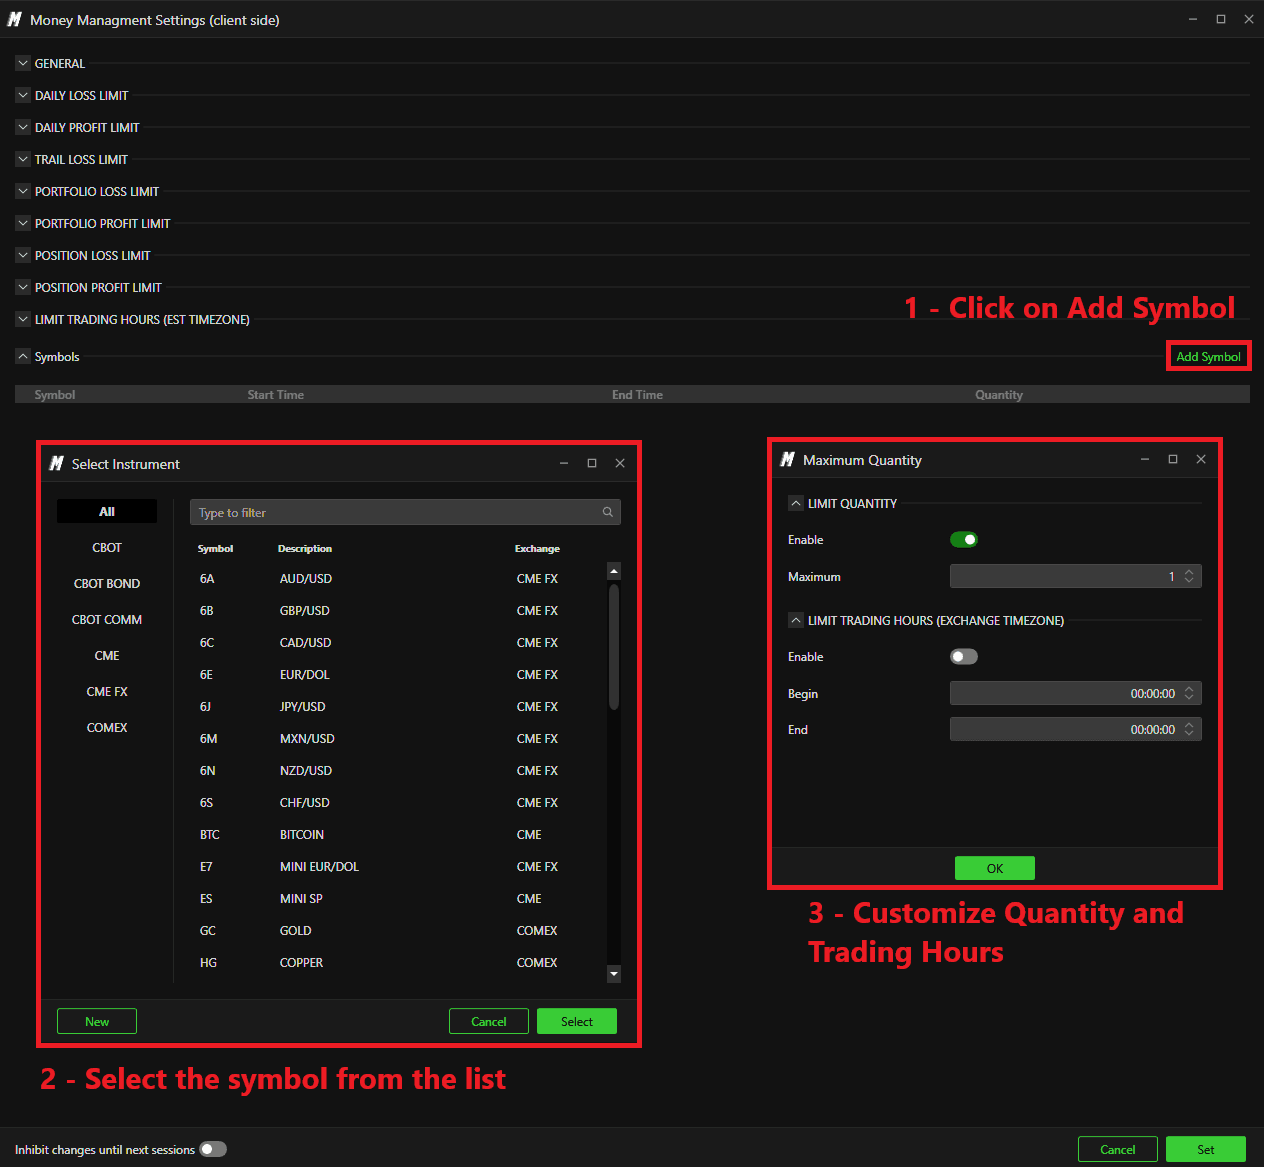Viewport: 1264px width, 1167px height.
Task: Select the CME FX exchange tab
Action: [107, 691]
